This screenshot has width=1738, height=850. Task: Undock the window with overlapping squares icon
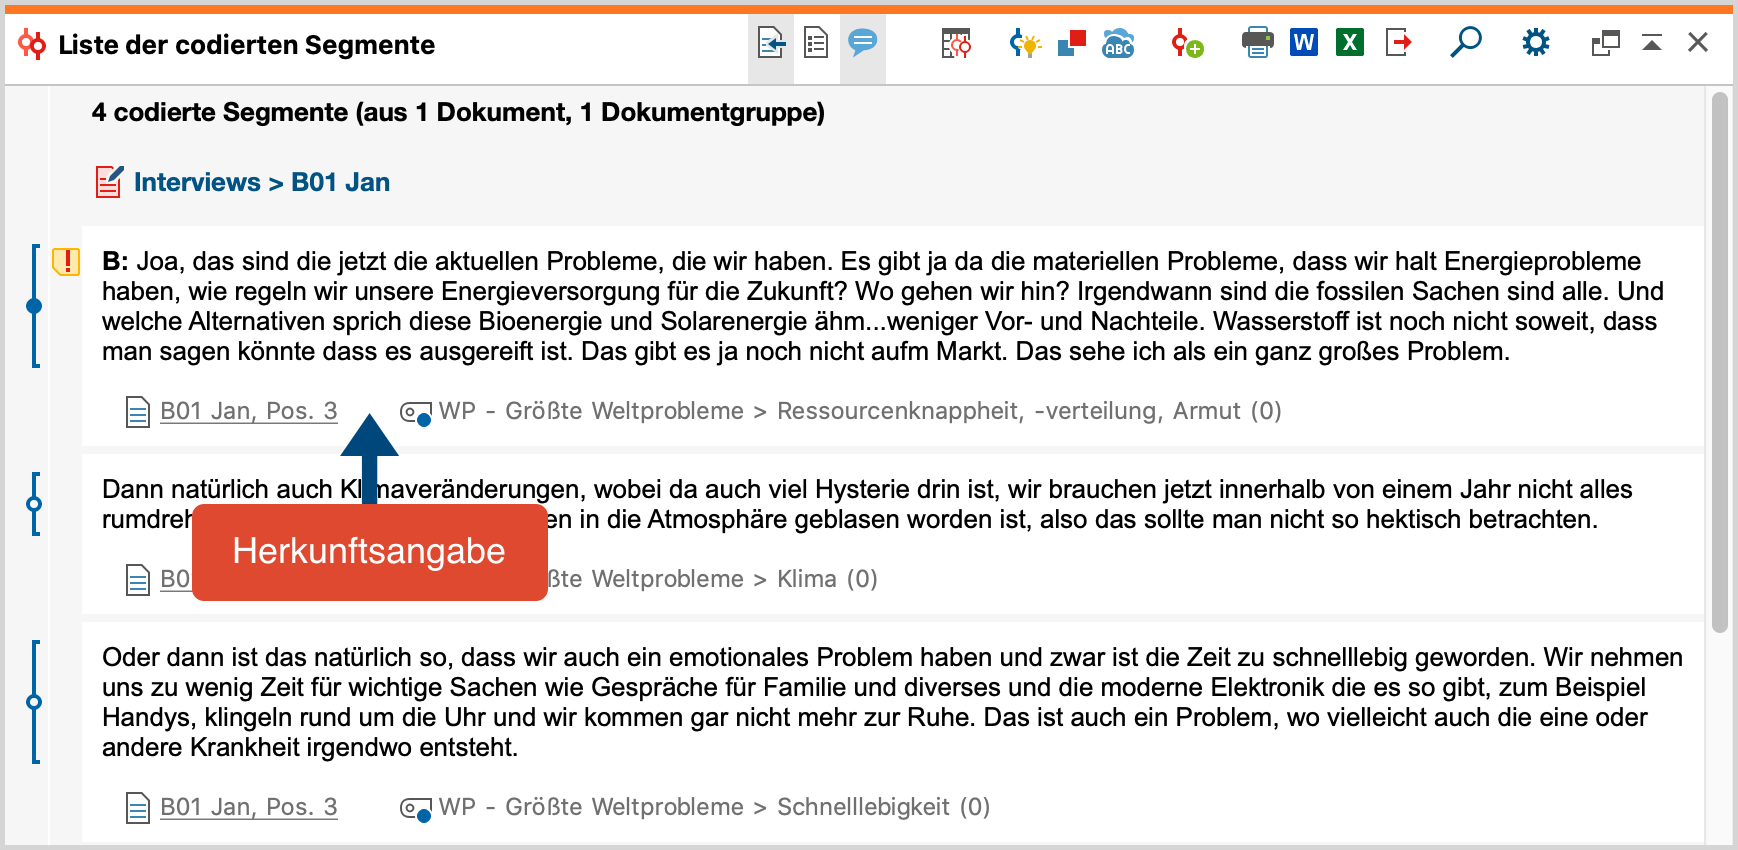[x=1606, y=43]
